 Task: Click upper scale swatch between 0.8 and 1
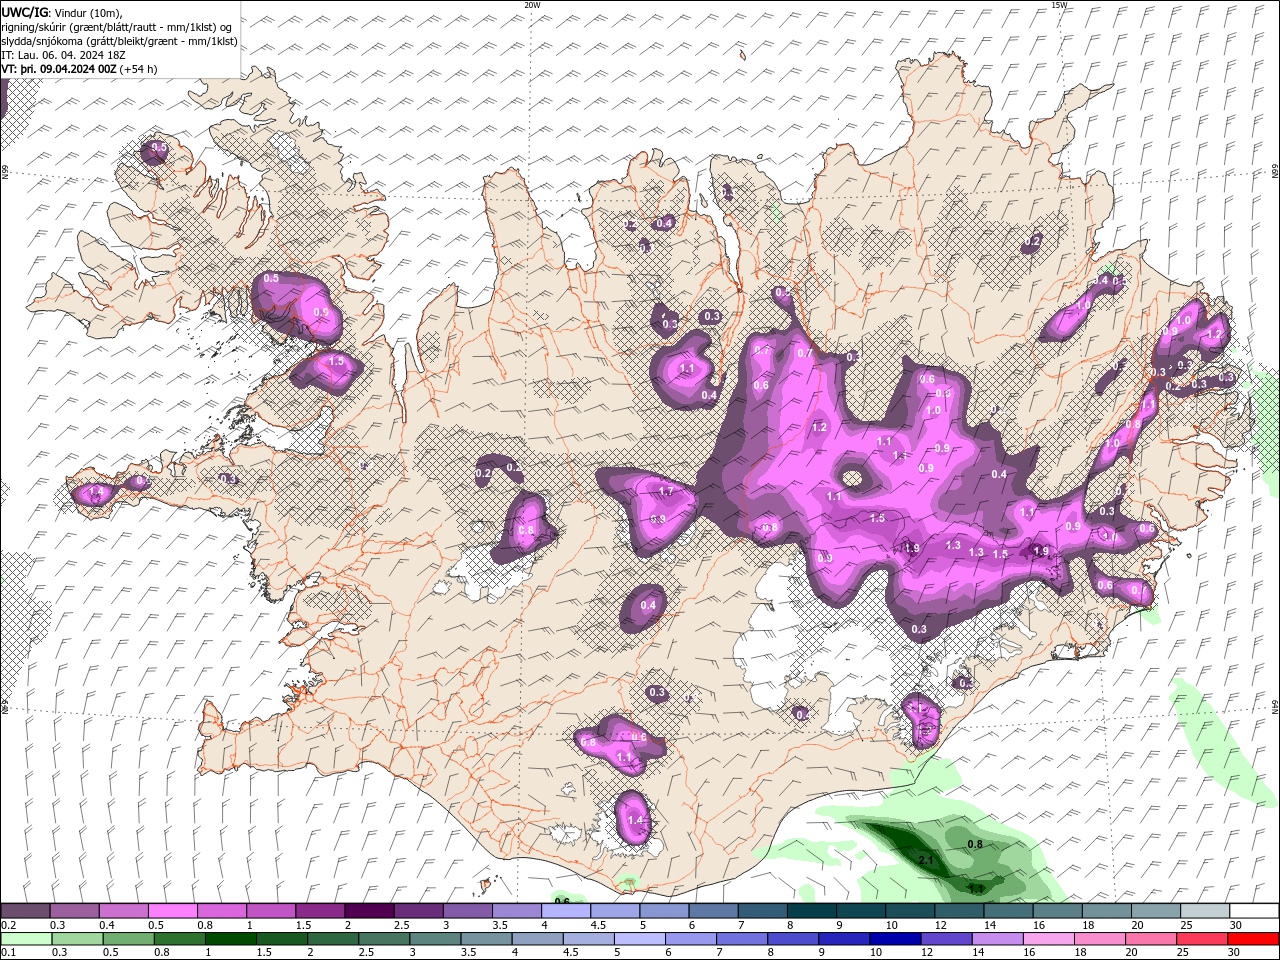pyautogui.click(x=223, y=911)
